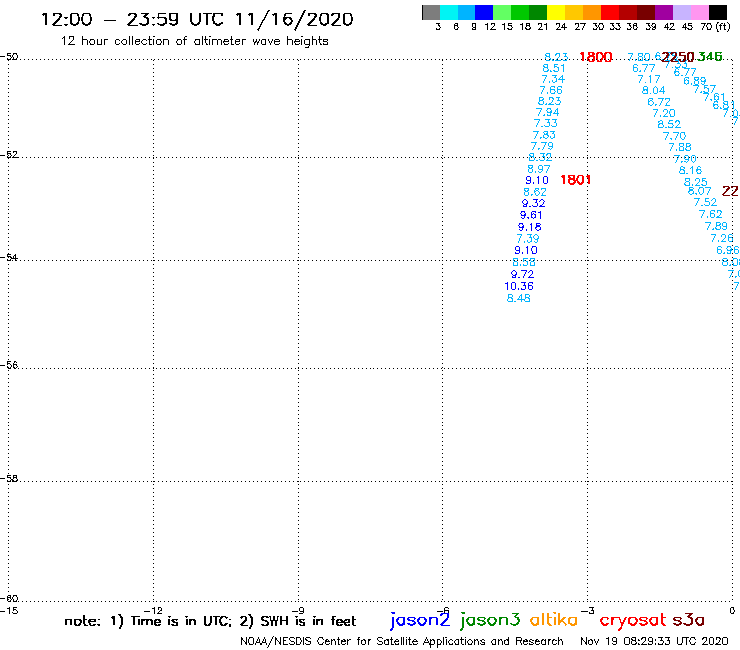Click the 7.88 wave height value

pyautogui.click(x=680, y=147)
